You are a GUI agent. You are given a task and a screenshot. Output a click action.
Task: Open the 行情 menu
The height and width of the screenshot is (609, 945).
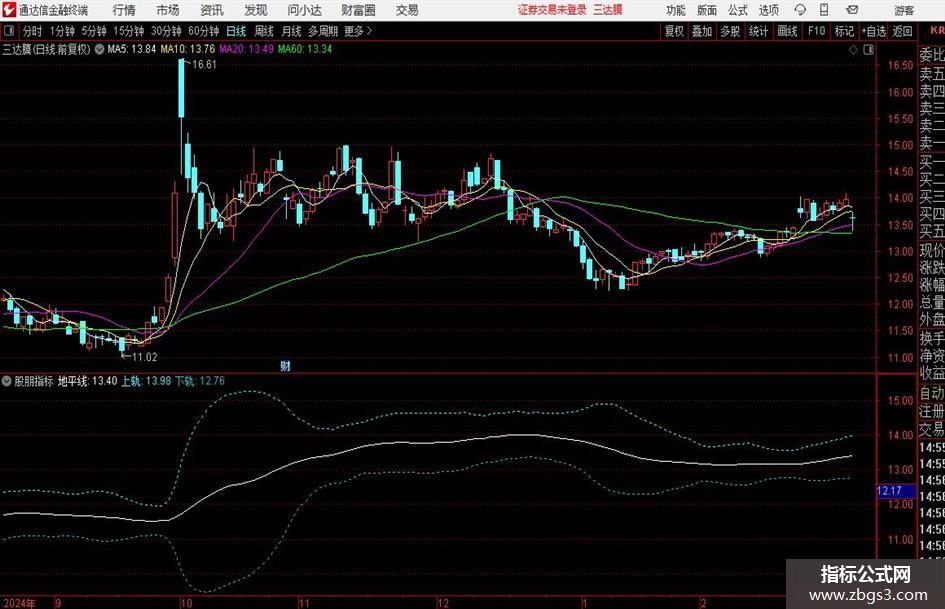(124, 10)
